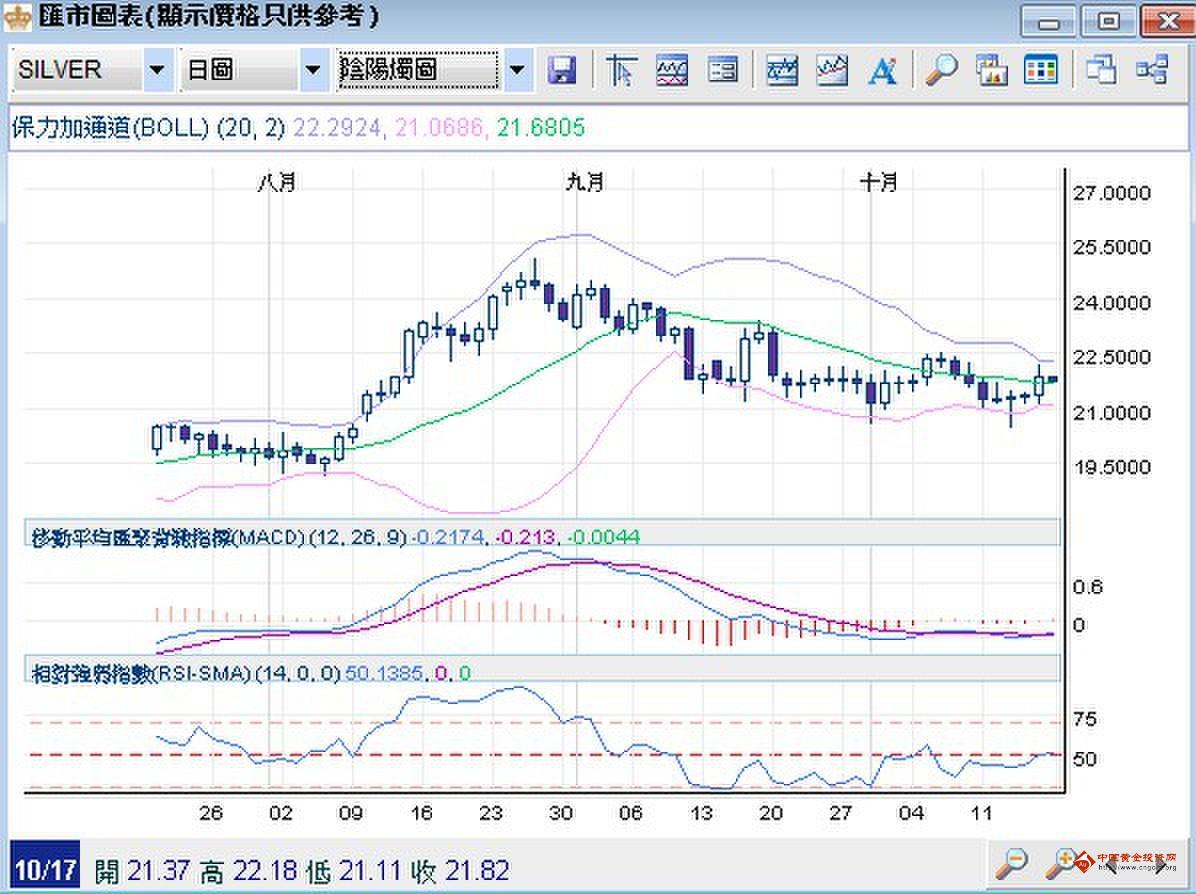1196x894 pixels.
Task: Expand the SILVER symbol dropdown
Action: pyautogui.click(x=157, y=70)
